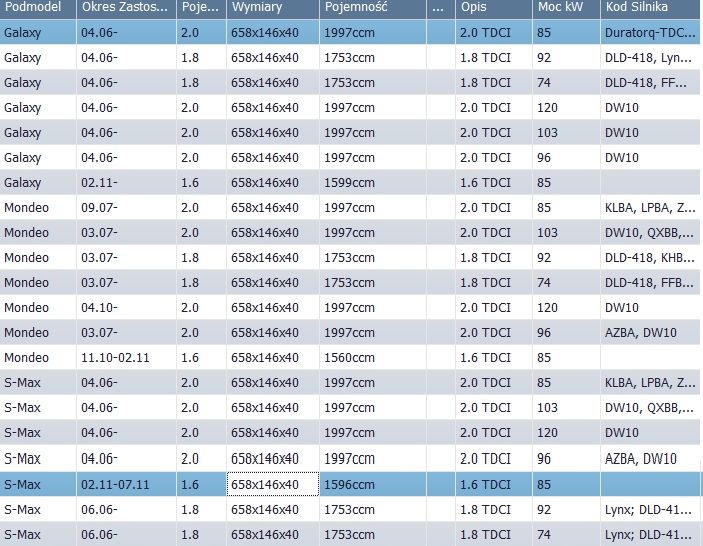Sort by the Opis column header
The height and width of the screenshot is (546, 703).
(x=494, y=8)
